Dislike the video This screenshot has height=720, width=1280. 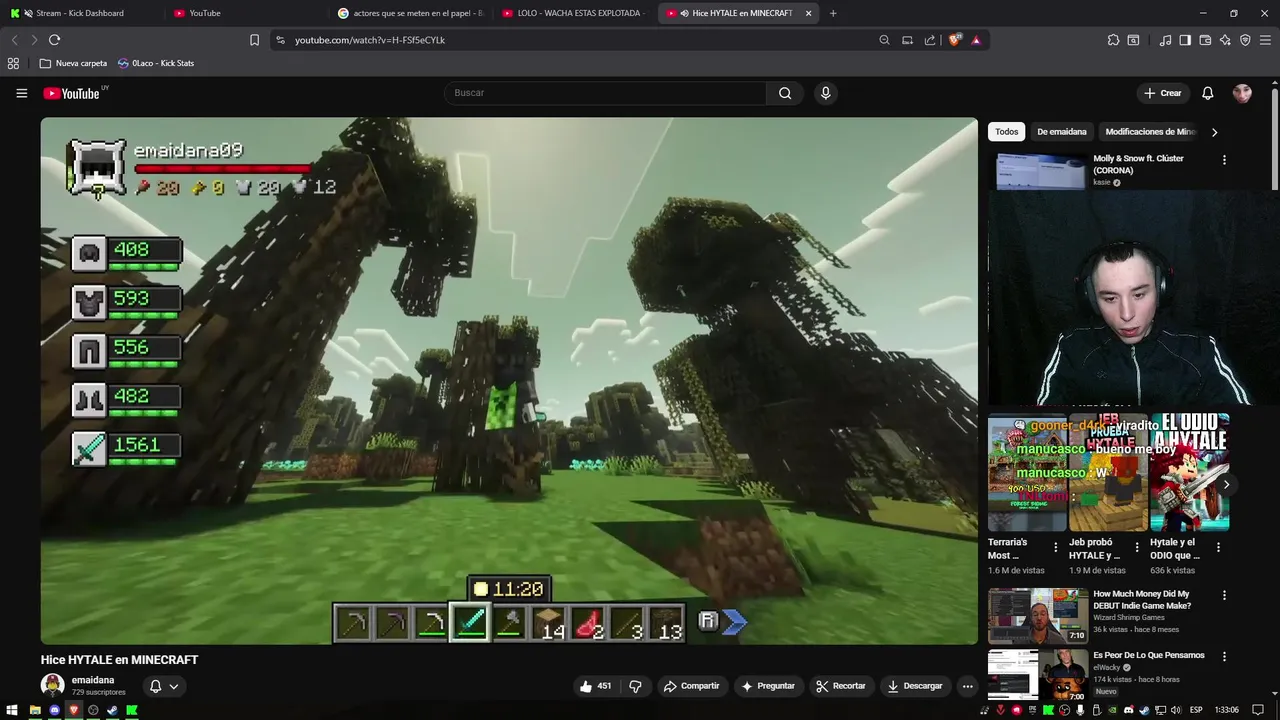635,686
